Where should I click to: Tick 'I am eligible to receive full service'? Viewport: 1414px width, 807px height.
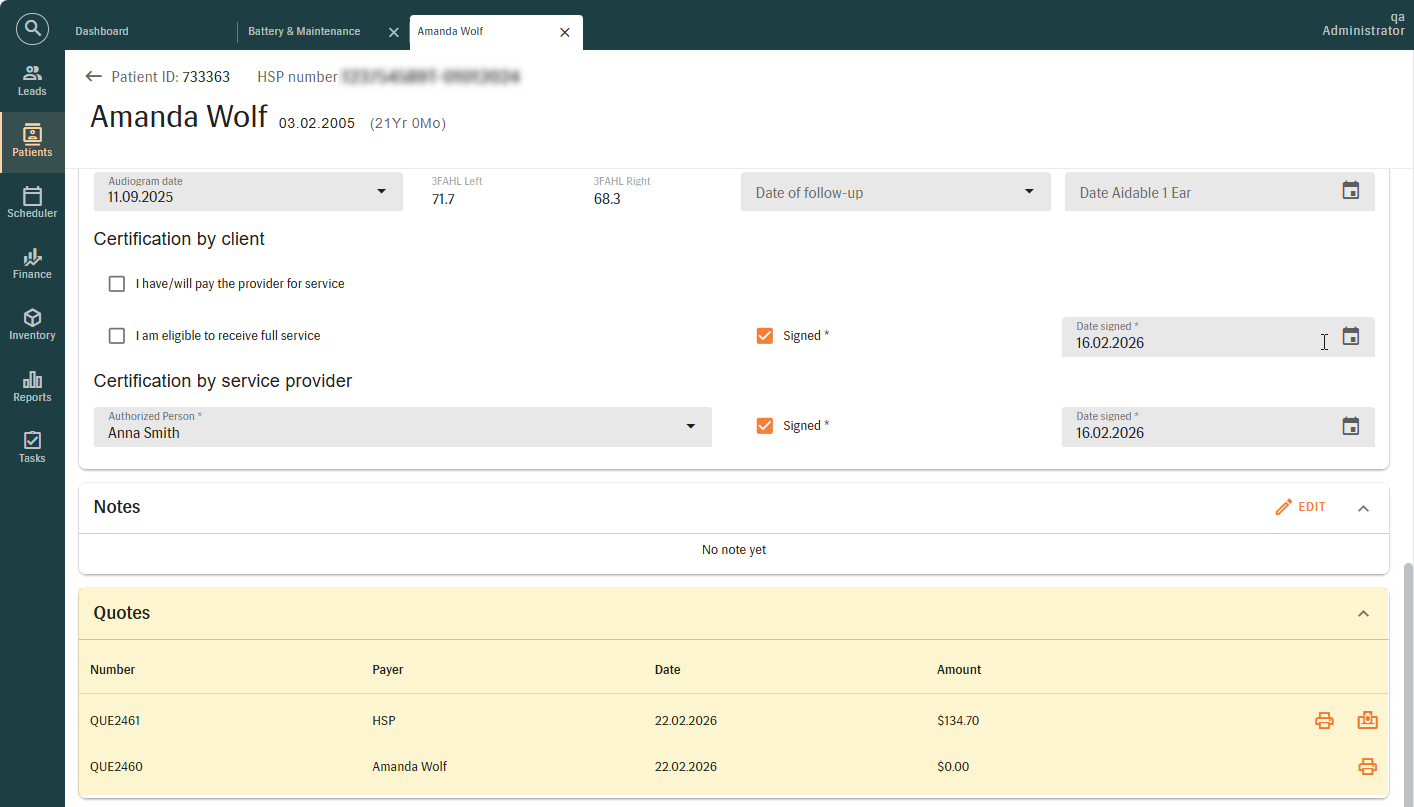tap(117, 336)
